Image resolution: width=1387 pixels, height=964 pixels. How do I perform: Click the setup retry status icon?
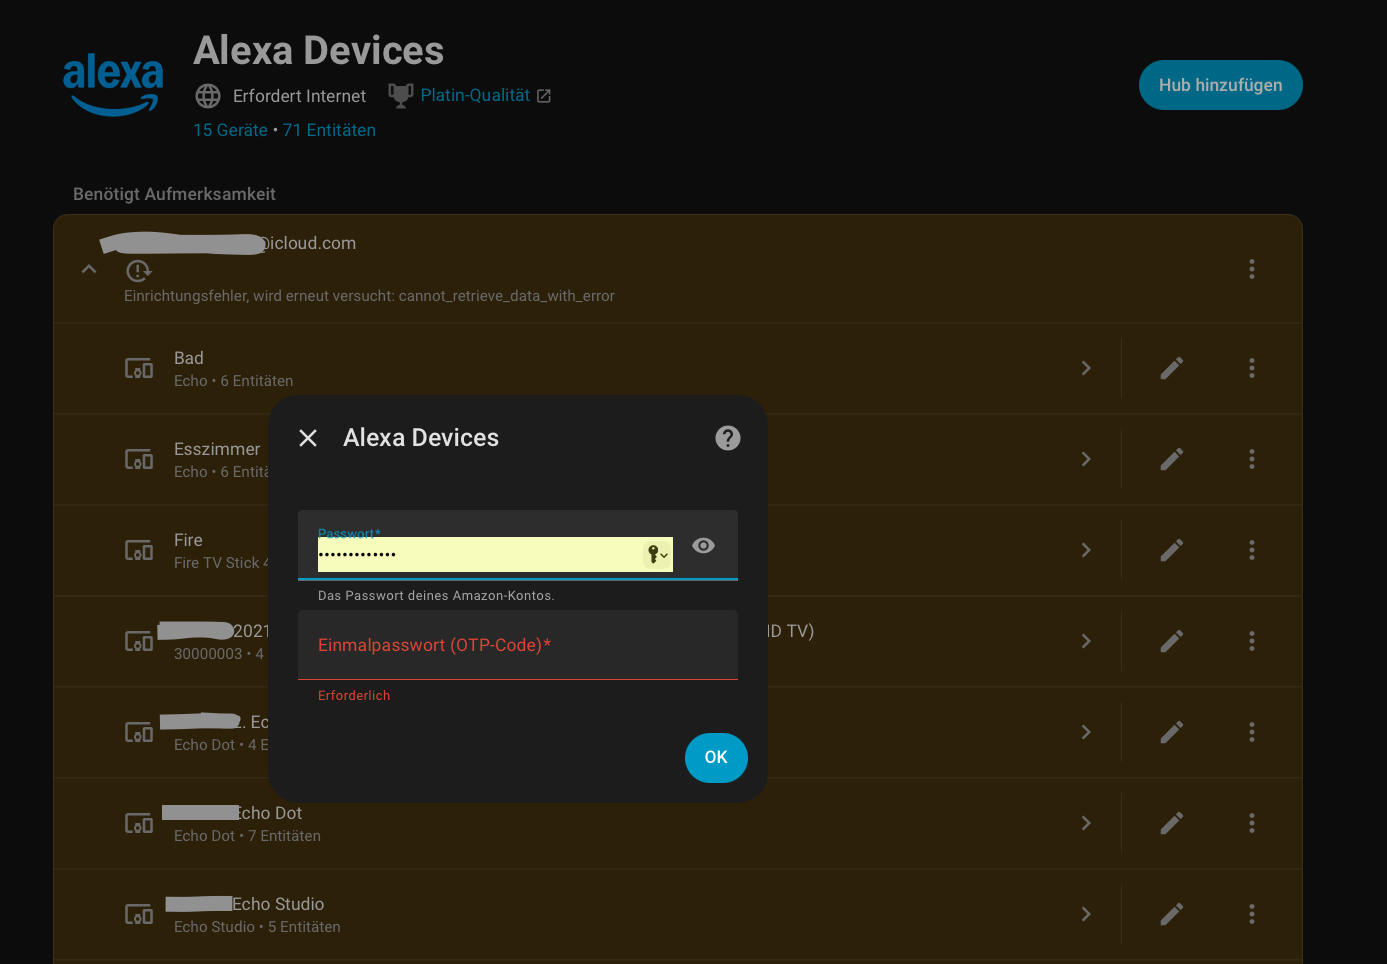click(138, 270)
